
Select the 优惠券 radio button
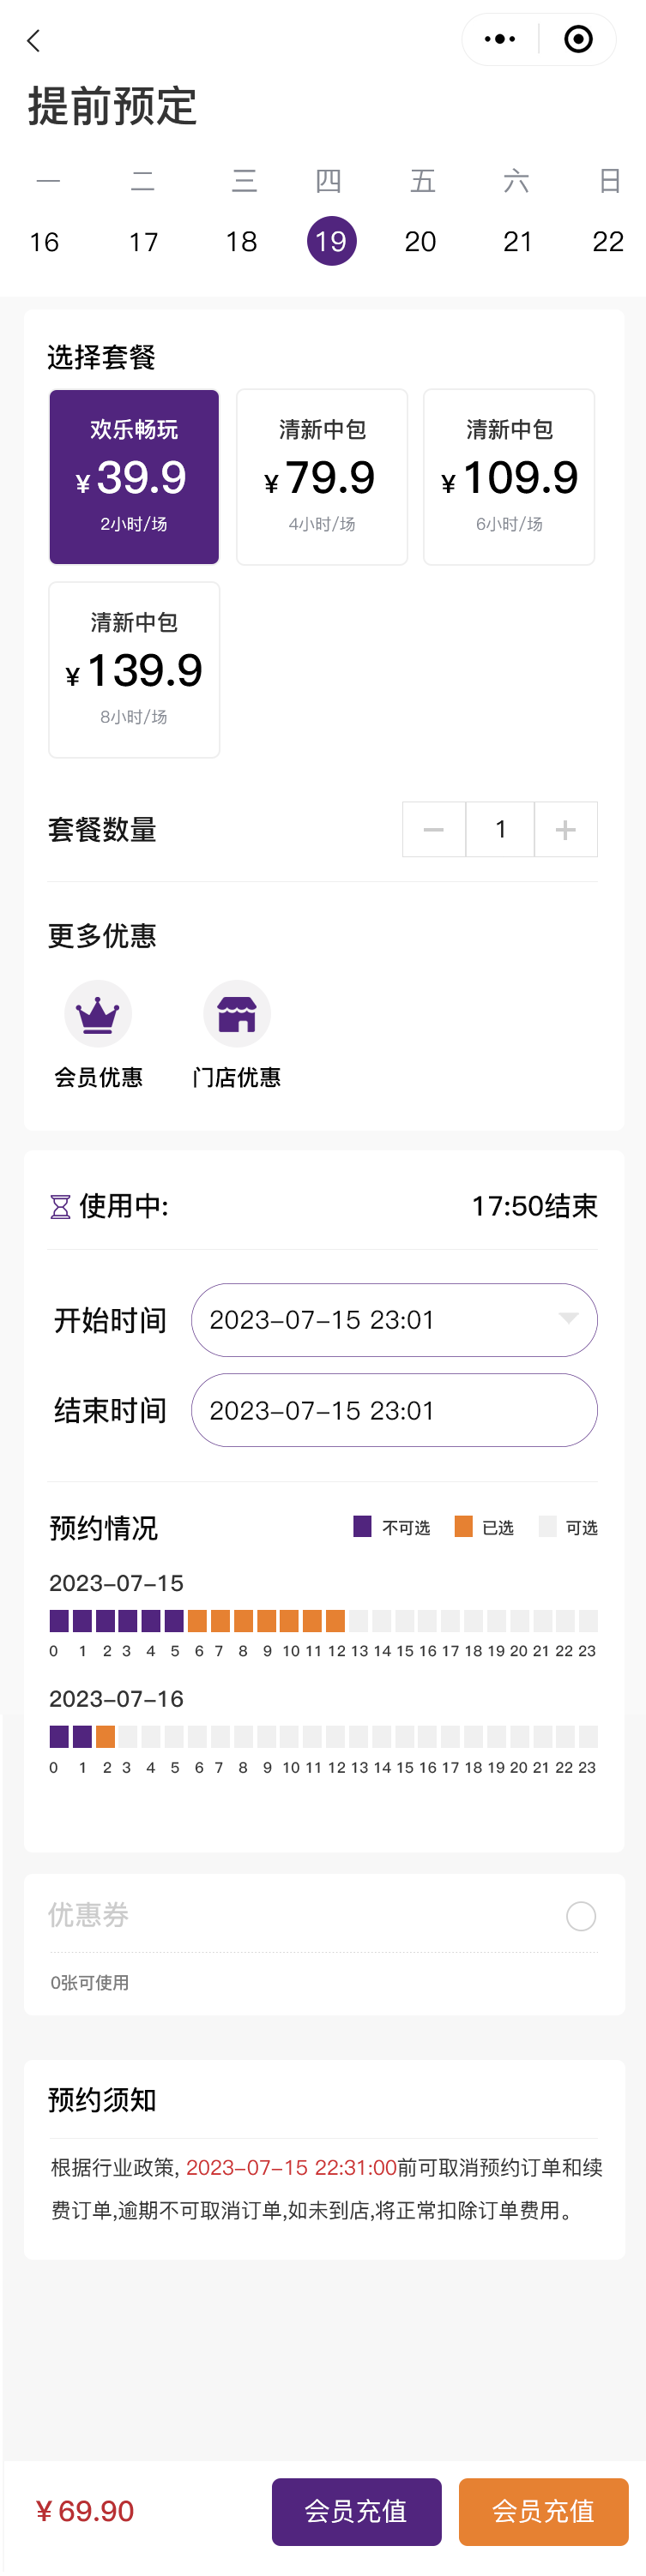(581, 1916)
